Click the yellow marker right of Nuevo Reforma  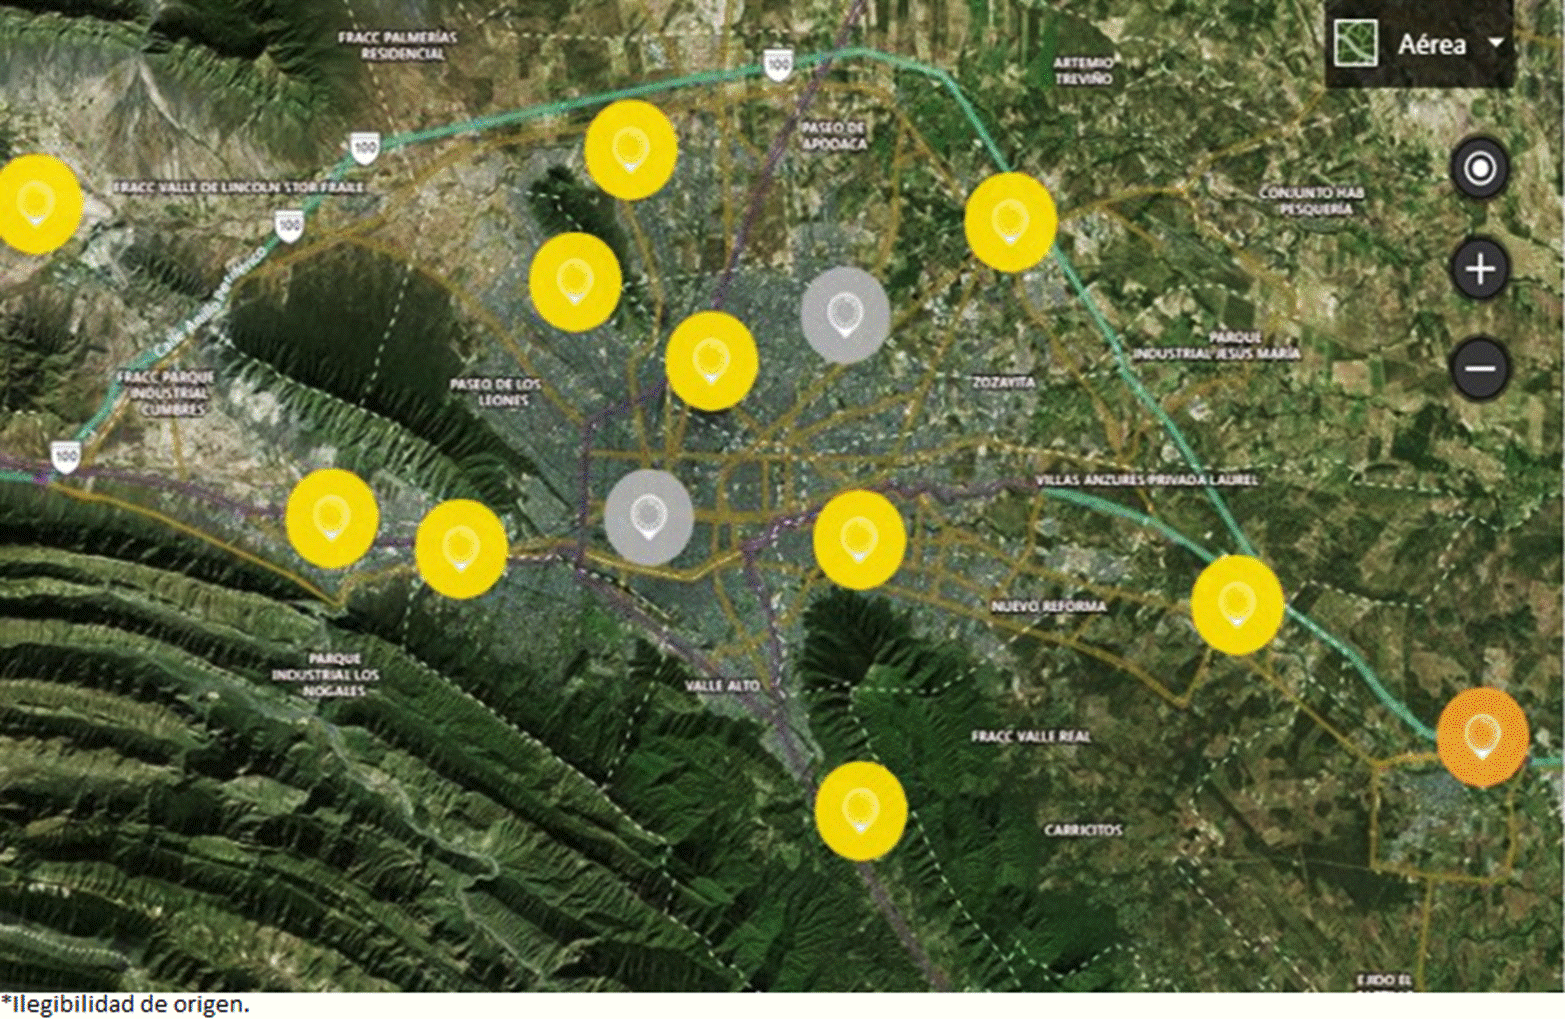1237,605
